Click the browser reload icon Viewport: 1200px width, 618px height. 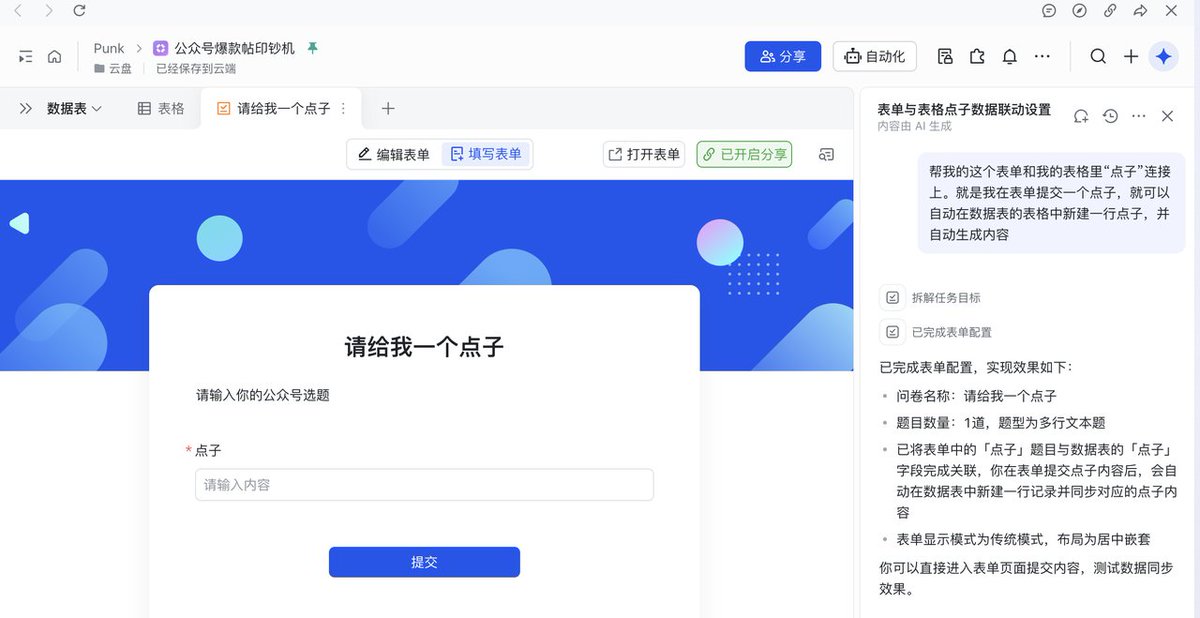[79, 11]
